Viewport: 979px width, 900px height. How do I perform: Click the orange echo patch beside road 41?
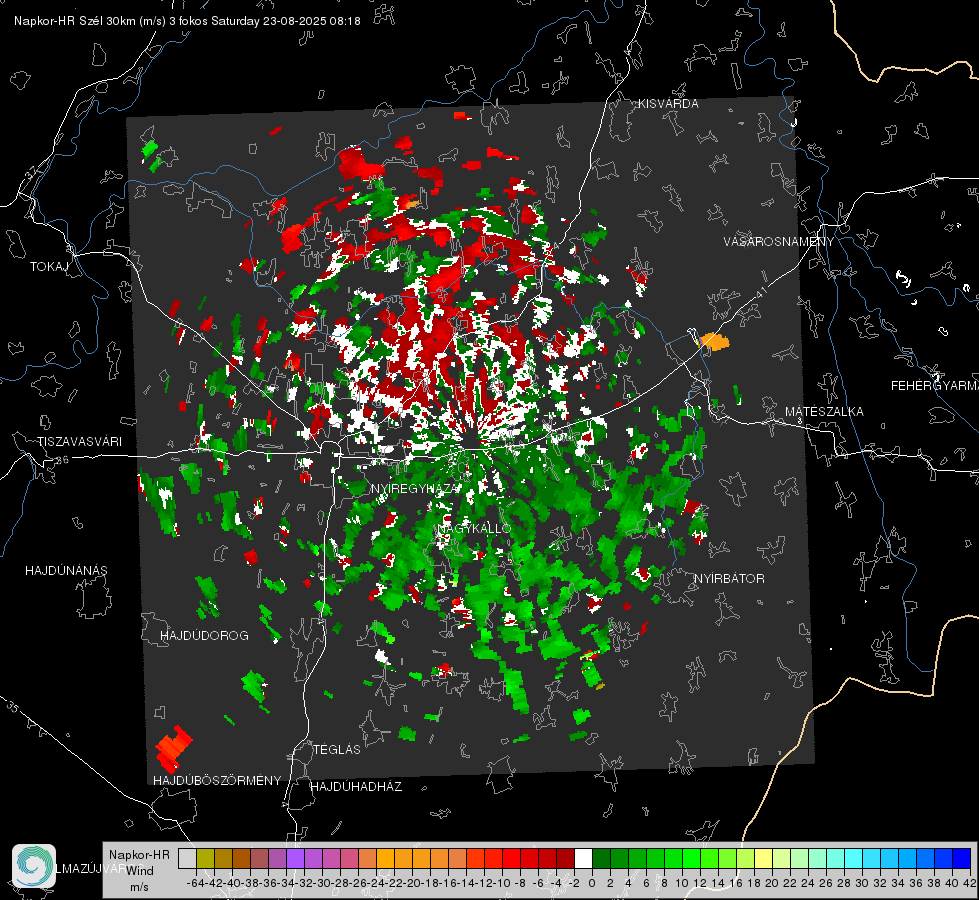point(714,342)
